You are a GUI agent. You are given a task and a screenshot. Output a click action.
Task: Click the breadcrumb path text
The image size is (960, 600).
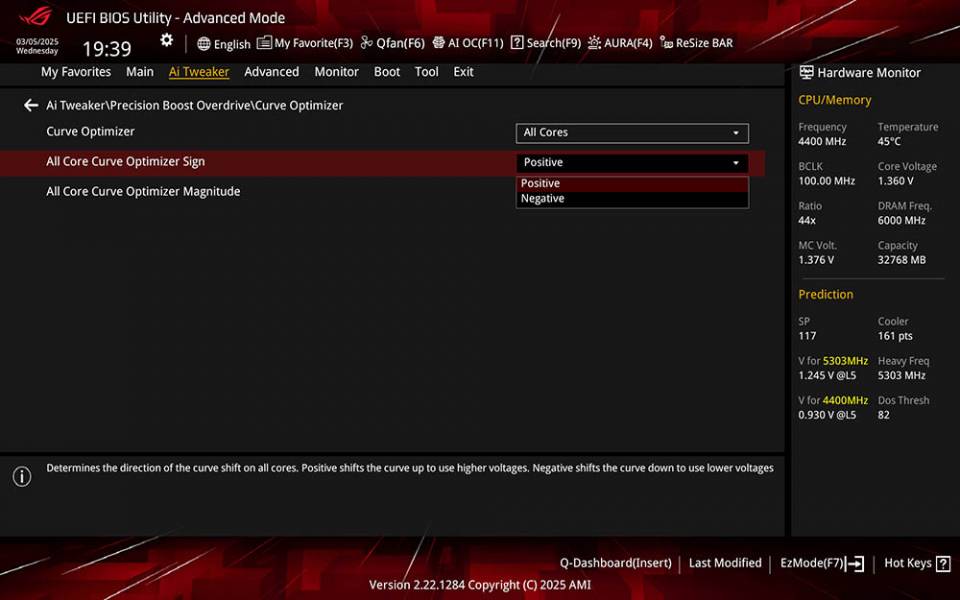pos(195,105)
